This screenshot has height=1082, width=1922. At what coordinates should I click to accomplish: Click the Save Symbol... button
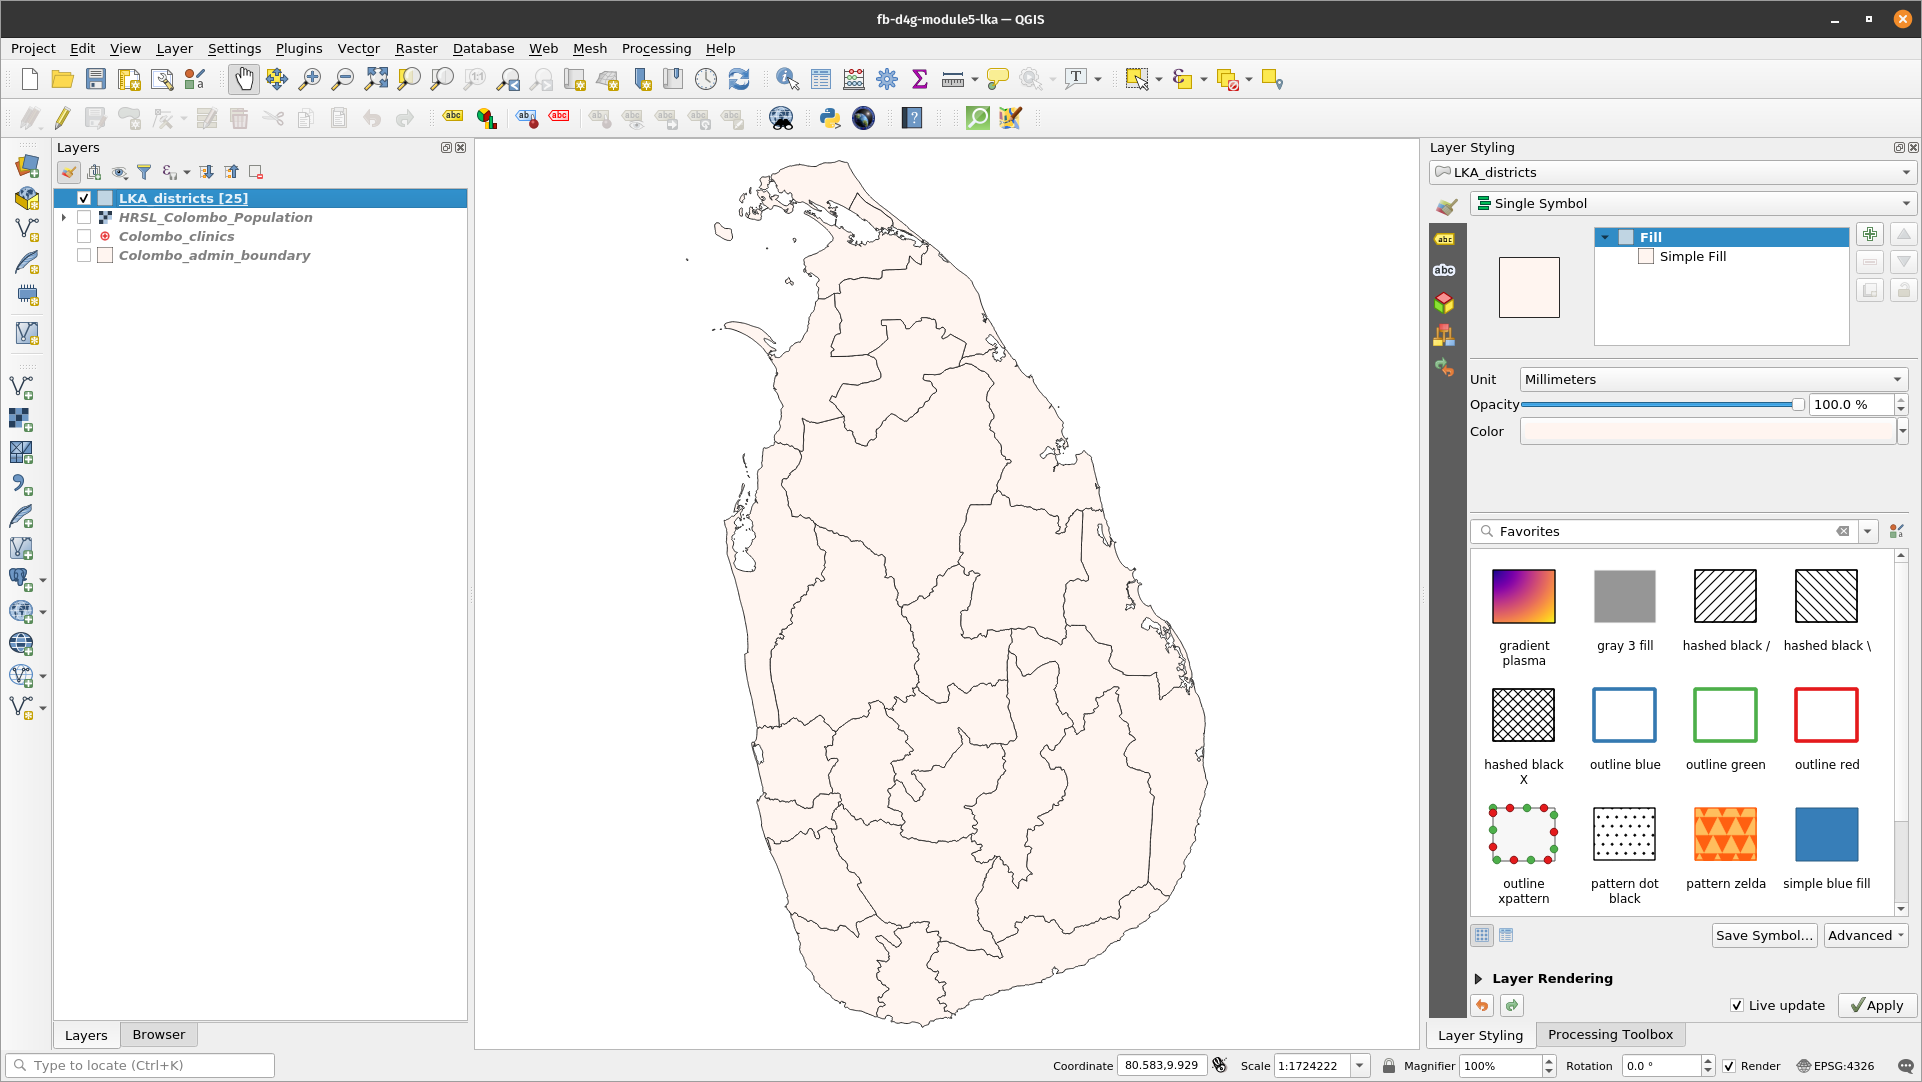pyautogui.click(x=1764, y=936)
